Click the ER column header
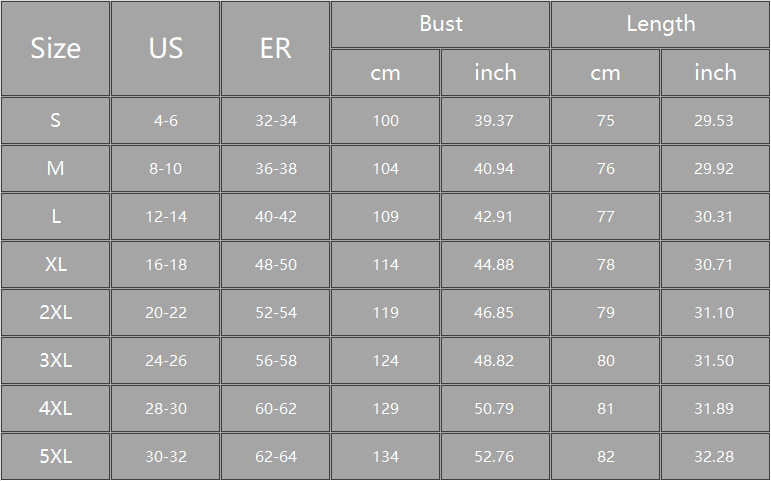The height and width of the screenshot is (481, 771). coord(275,48)
